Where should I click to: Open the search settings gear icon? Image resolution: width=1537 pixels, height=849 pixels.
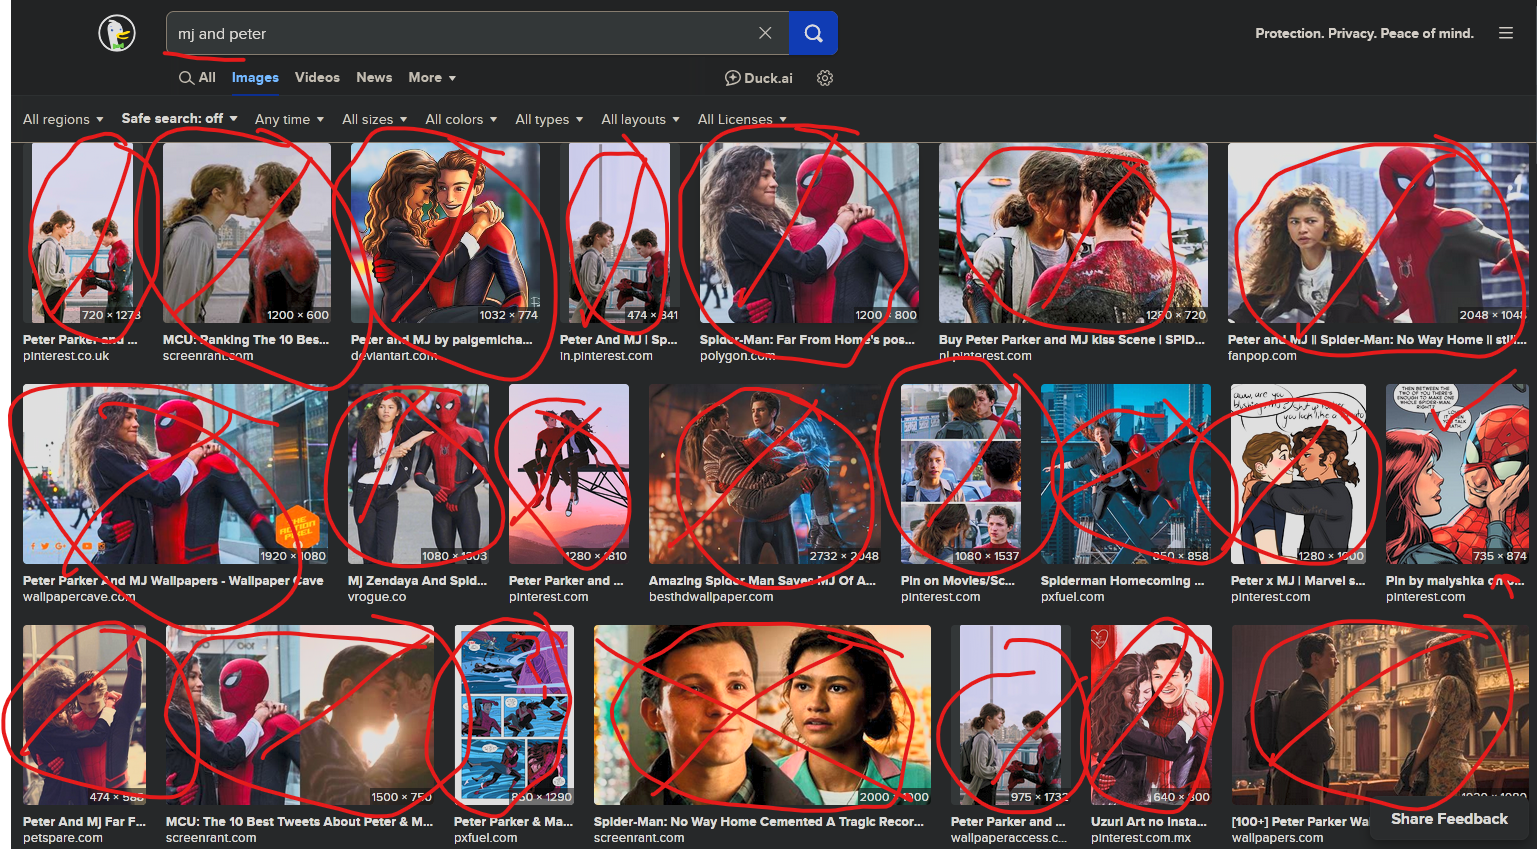[825, 78]
